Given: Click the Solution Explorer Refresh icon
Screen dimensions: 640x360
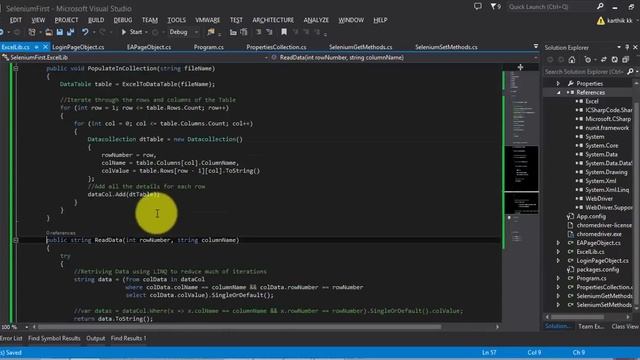Looking at the screenshot, I should (x=614, y=60).
